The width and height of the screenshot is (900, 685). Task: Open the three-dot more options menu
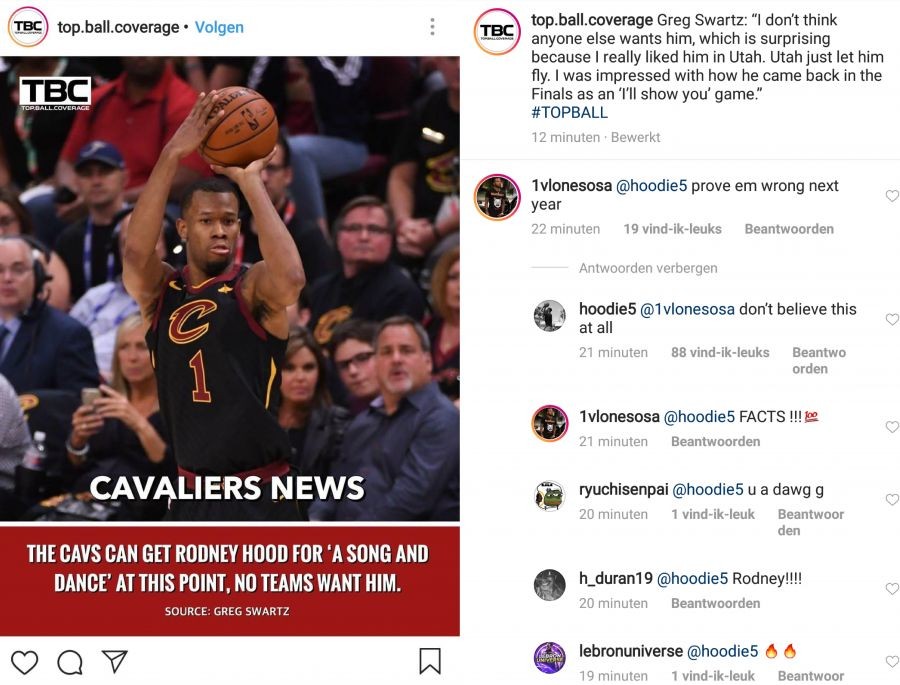point(432,26)
